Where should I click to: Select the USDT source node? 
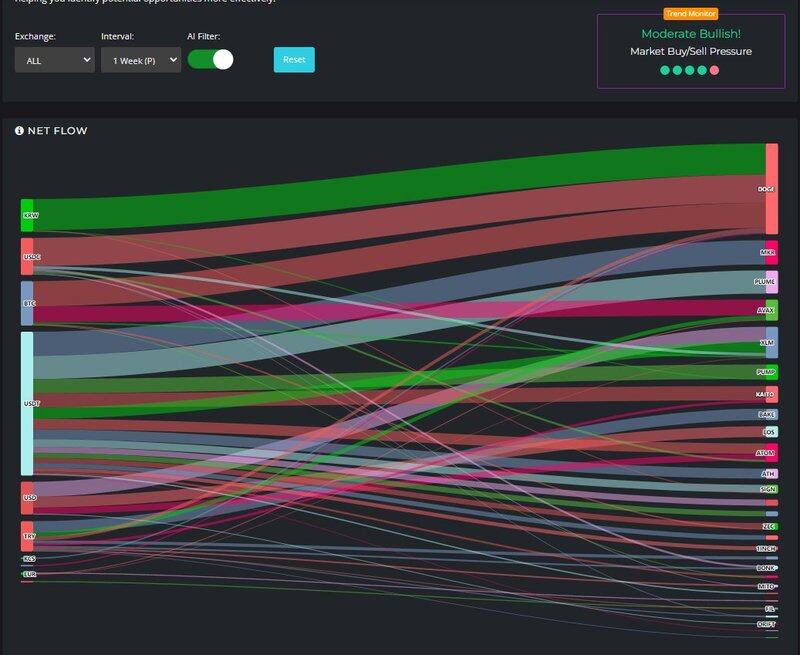click(27, 404)
